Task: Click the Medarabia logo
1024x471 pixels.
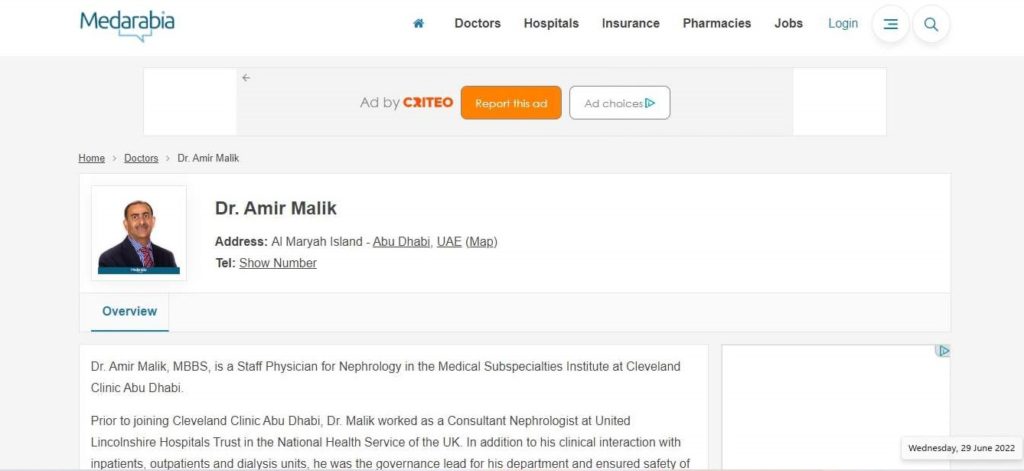Action: click(127, 25)
